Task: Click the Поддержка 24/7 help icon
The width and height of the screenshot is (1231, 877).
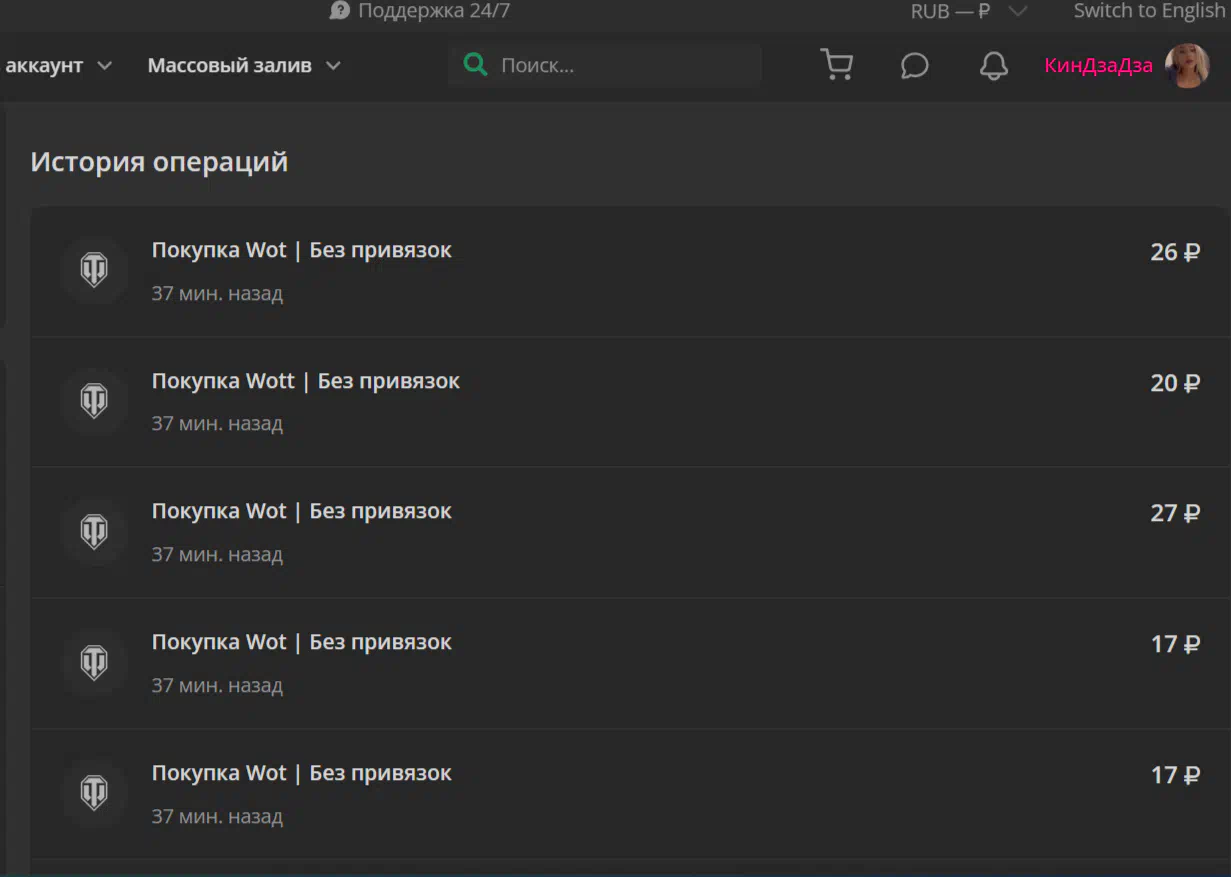Action: (340, 11)
